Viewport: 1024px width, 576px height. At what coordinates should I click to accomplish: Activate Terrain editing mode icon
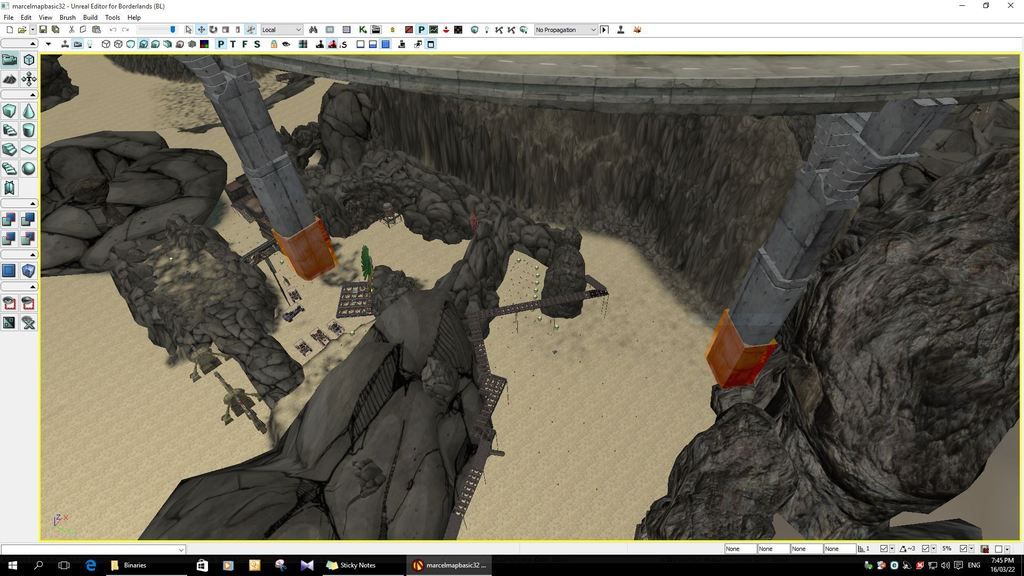[9, 79]
